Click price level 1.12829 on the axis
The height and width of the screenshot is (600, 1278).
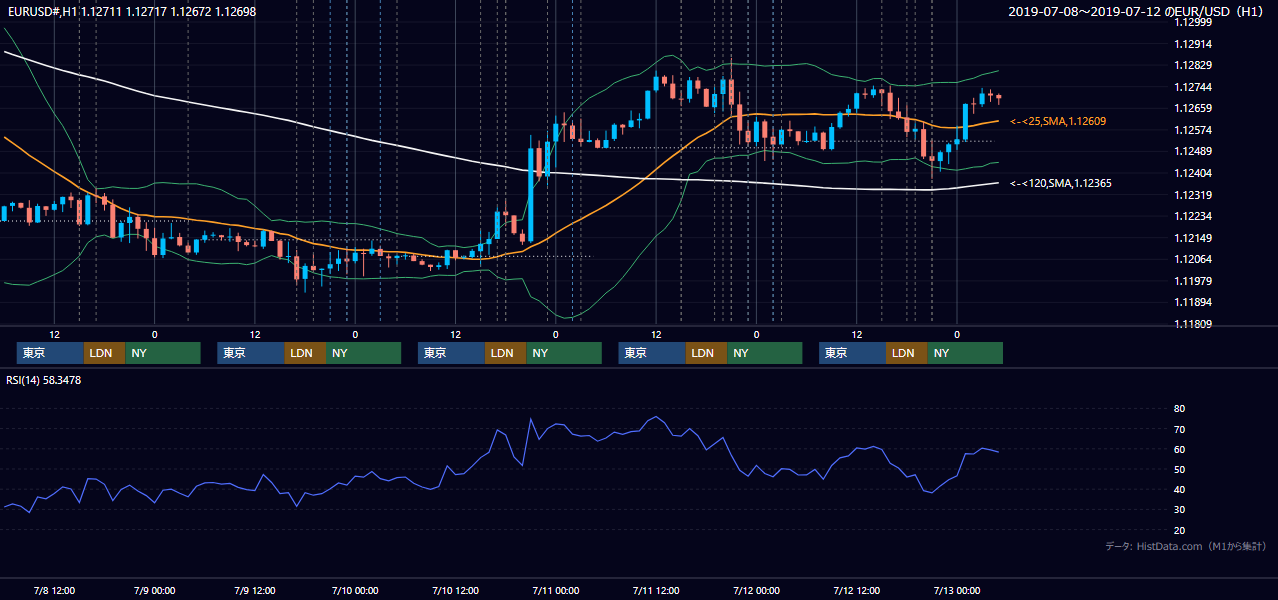tap(1191, 65)
